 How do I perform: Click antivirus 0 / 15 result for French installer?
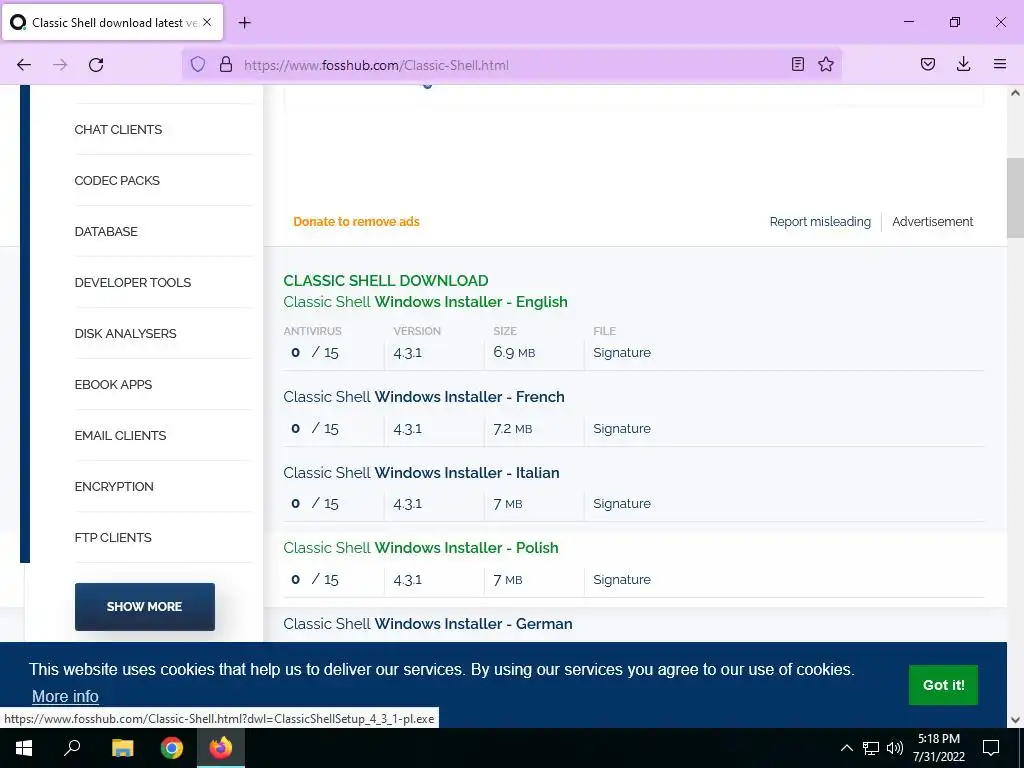315,428
